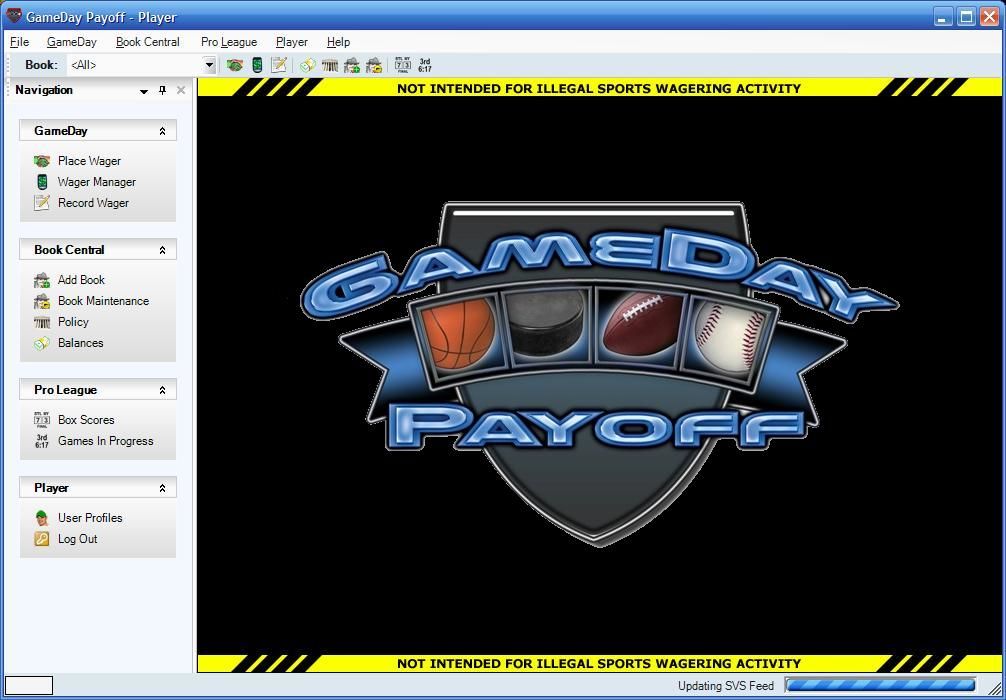Open the Book selector dropdown arrow
This screenshot has height=700, width=1006.
[209, 65]
